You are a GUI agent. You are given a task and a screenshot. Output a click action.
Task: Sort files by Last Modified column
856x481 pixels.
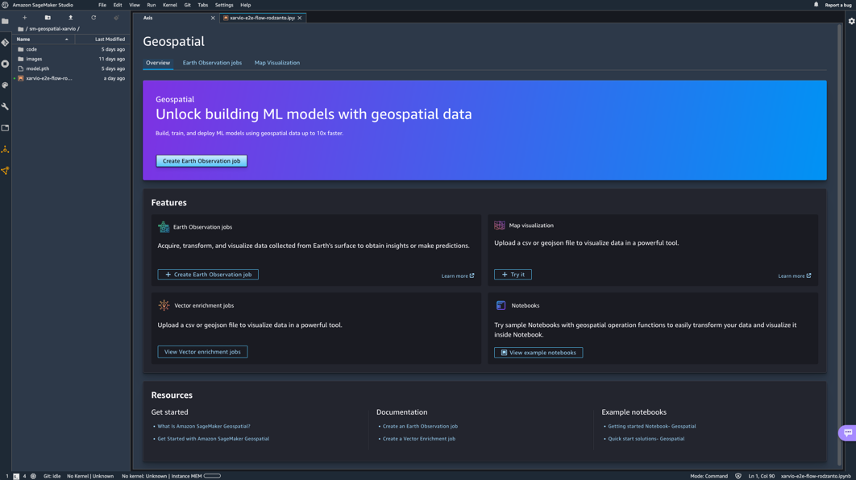click(x=110, y=39)
